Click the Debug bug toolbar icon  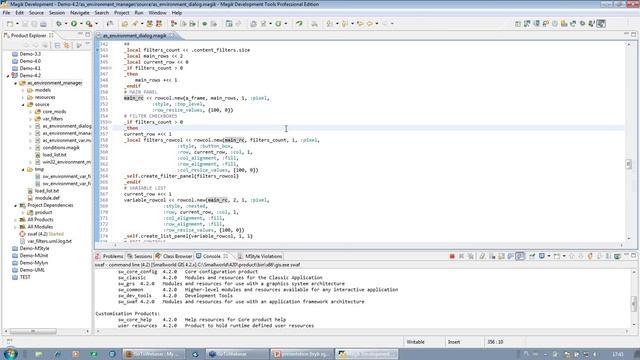click(x=59, y=24)
